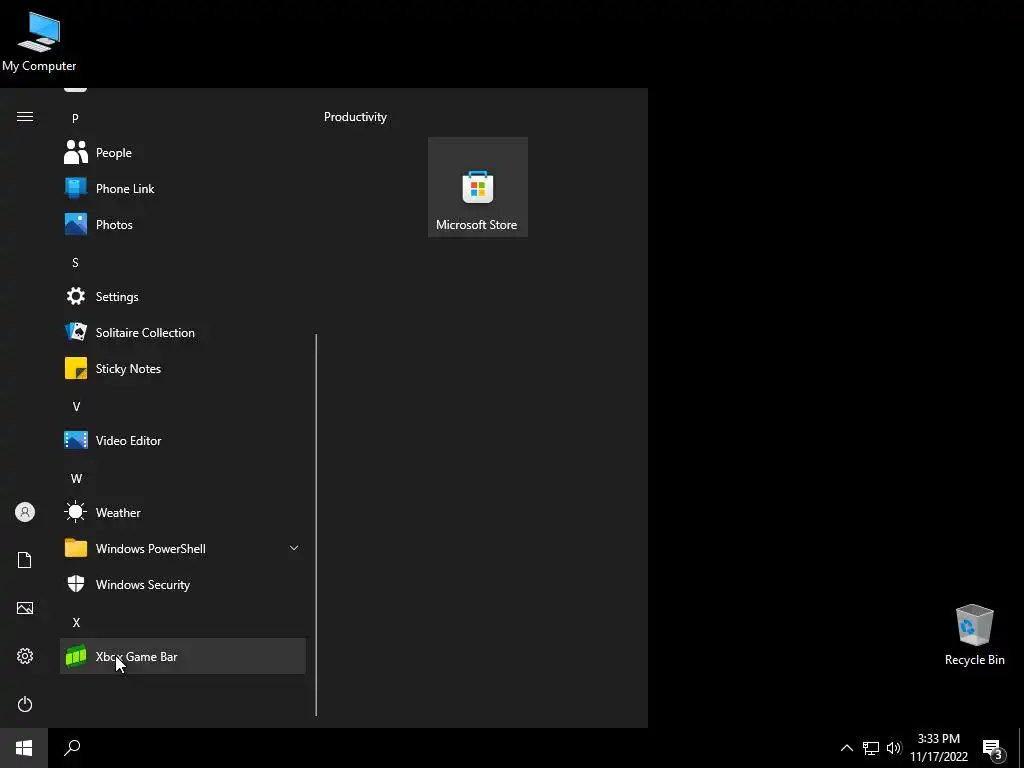The width and height of the screenshot is (1024, 768).
Task: Jump to letter P section header
Action: pyautogui.click(x=75, y=118)
